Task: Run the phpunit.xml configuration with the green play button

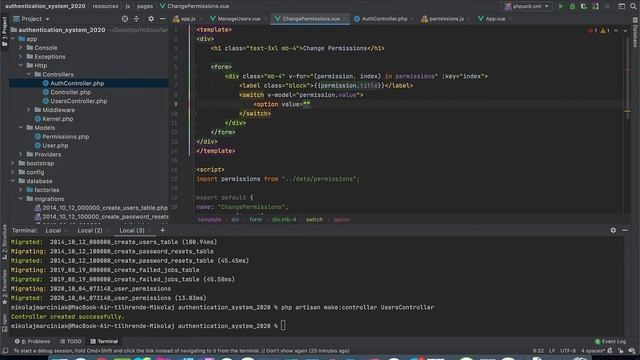Action: pyautogui.click(x=561, y=6)
